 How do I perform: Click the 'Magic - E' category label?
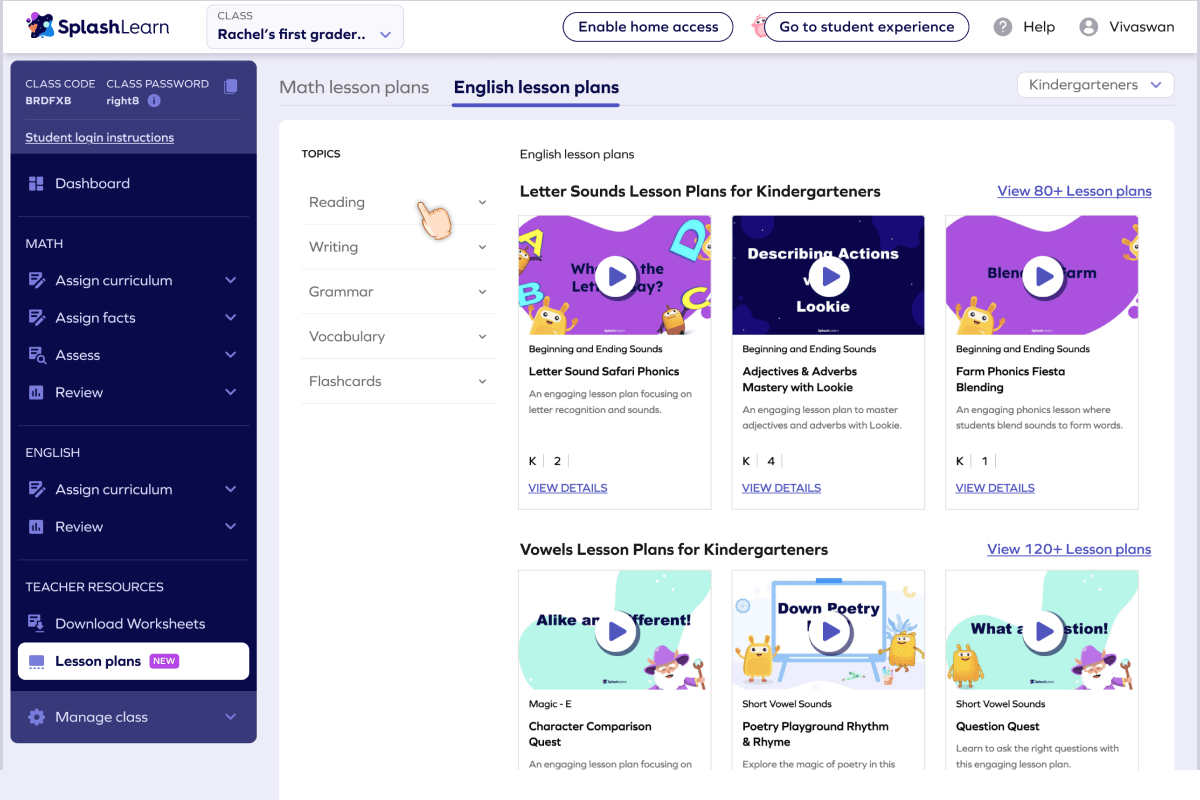click(x=550, y=704)
